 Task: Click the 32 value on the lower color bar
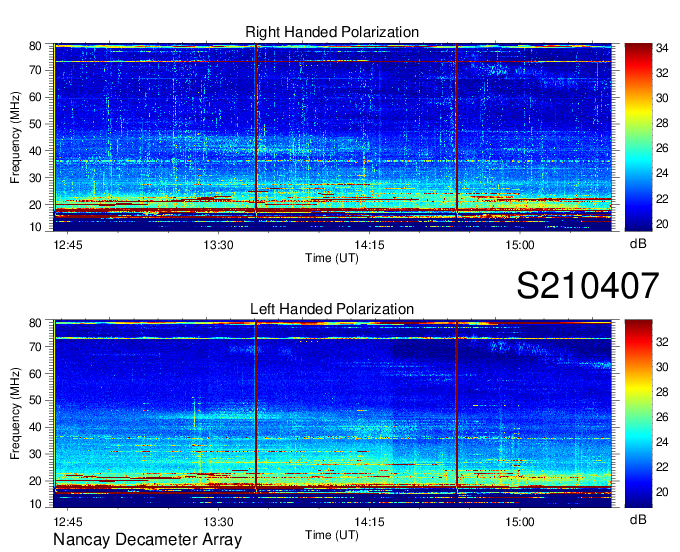point(662,342)
